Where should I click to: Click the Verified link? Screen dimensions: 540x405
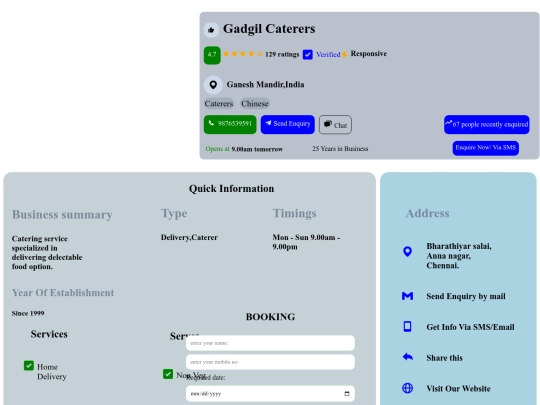point(328,54)
